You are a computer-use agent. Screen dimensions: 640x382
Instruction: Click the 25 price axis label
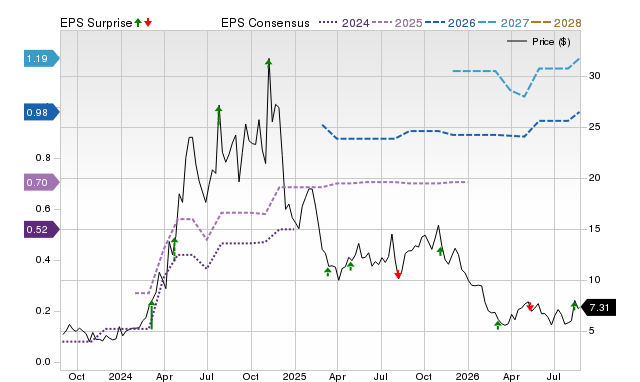(594, 127)
